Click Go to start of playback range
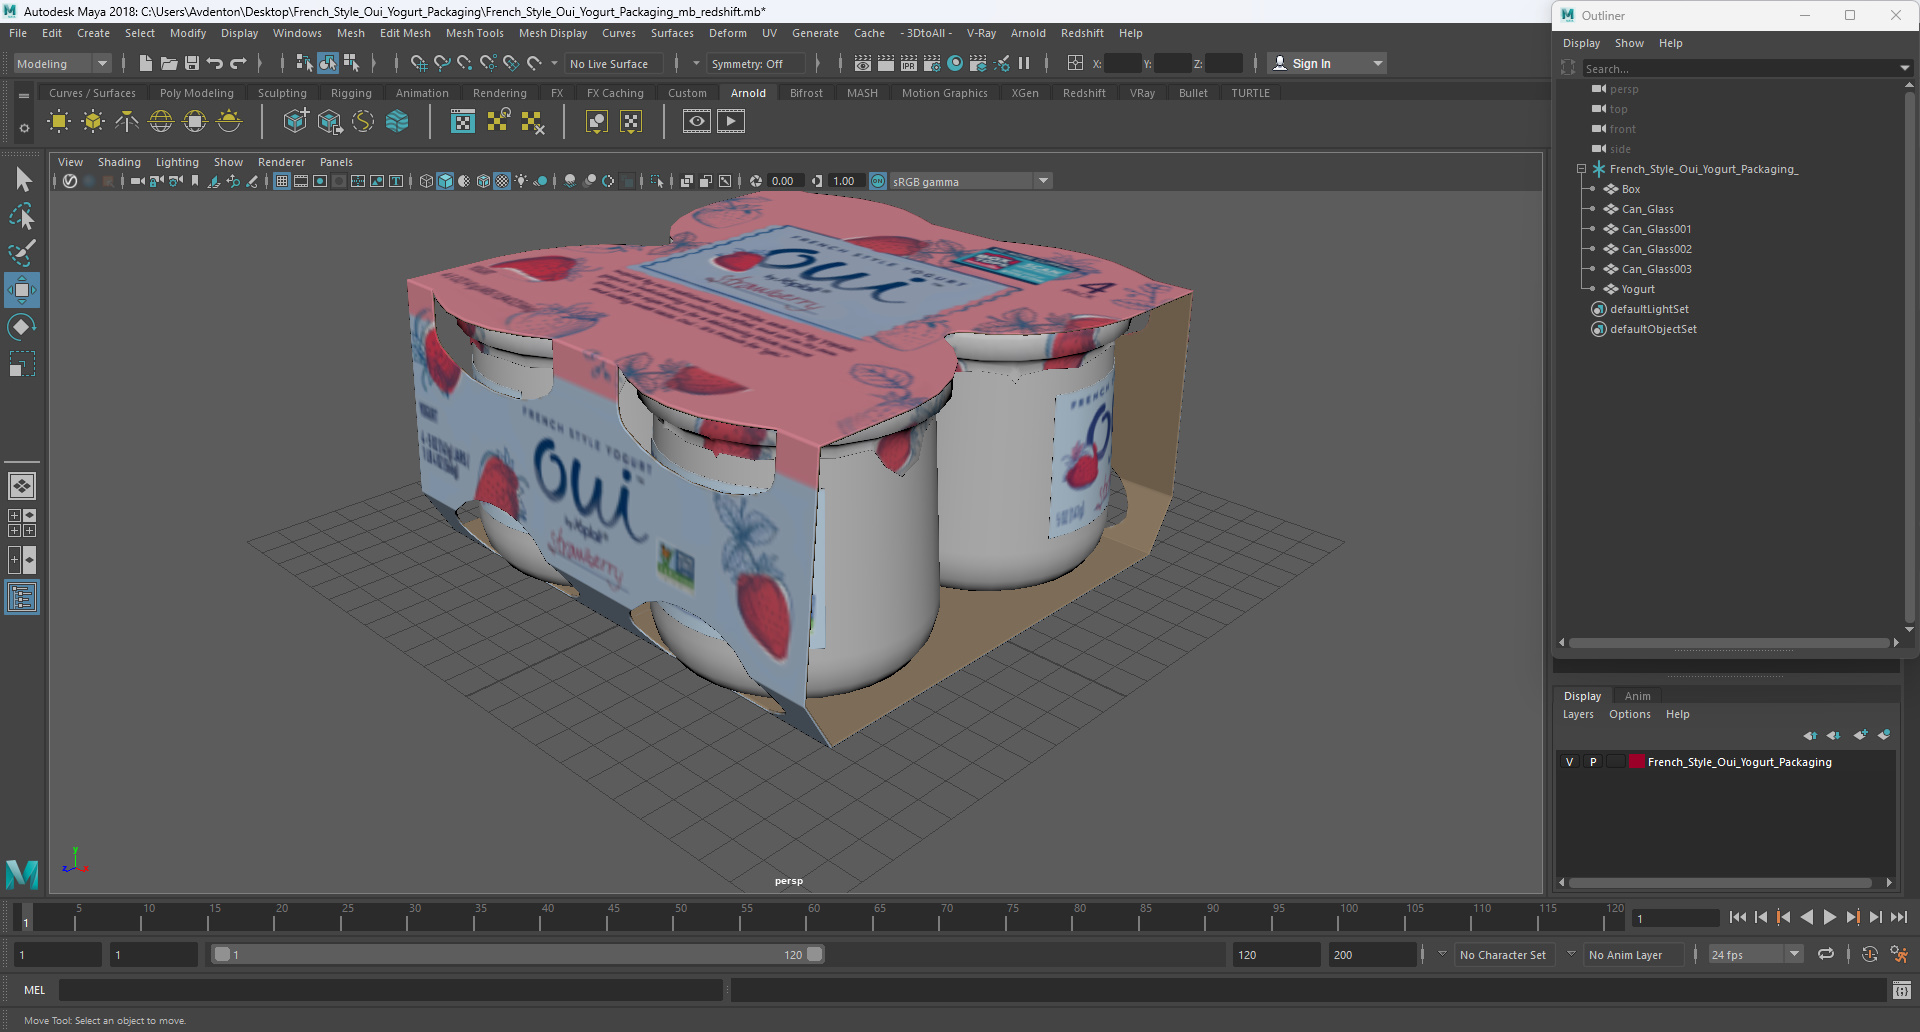1920x1032 pixels. coord(1738,917)
